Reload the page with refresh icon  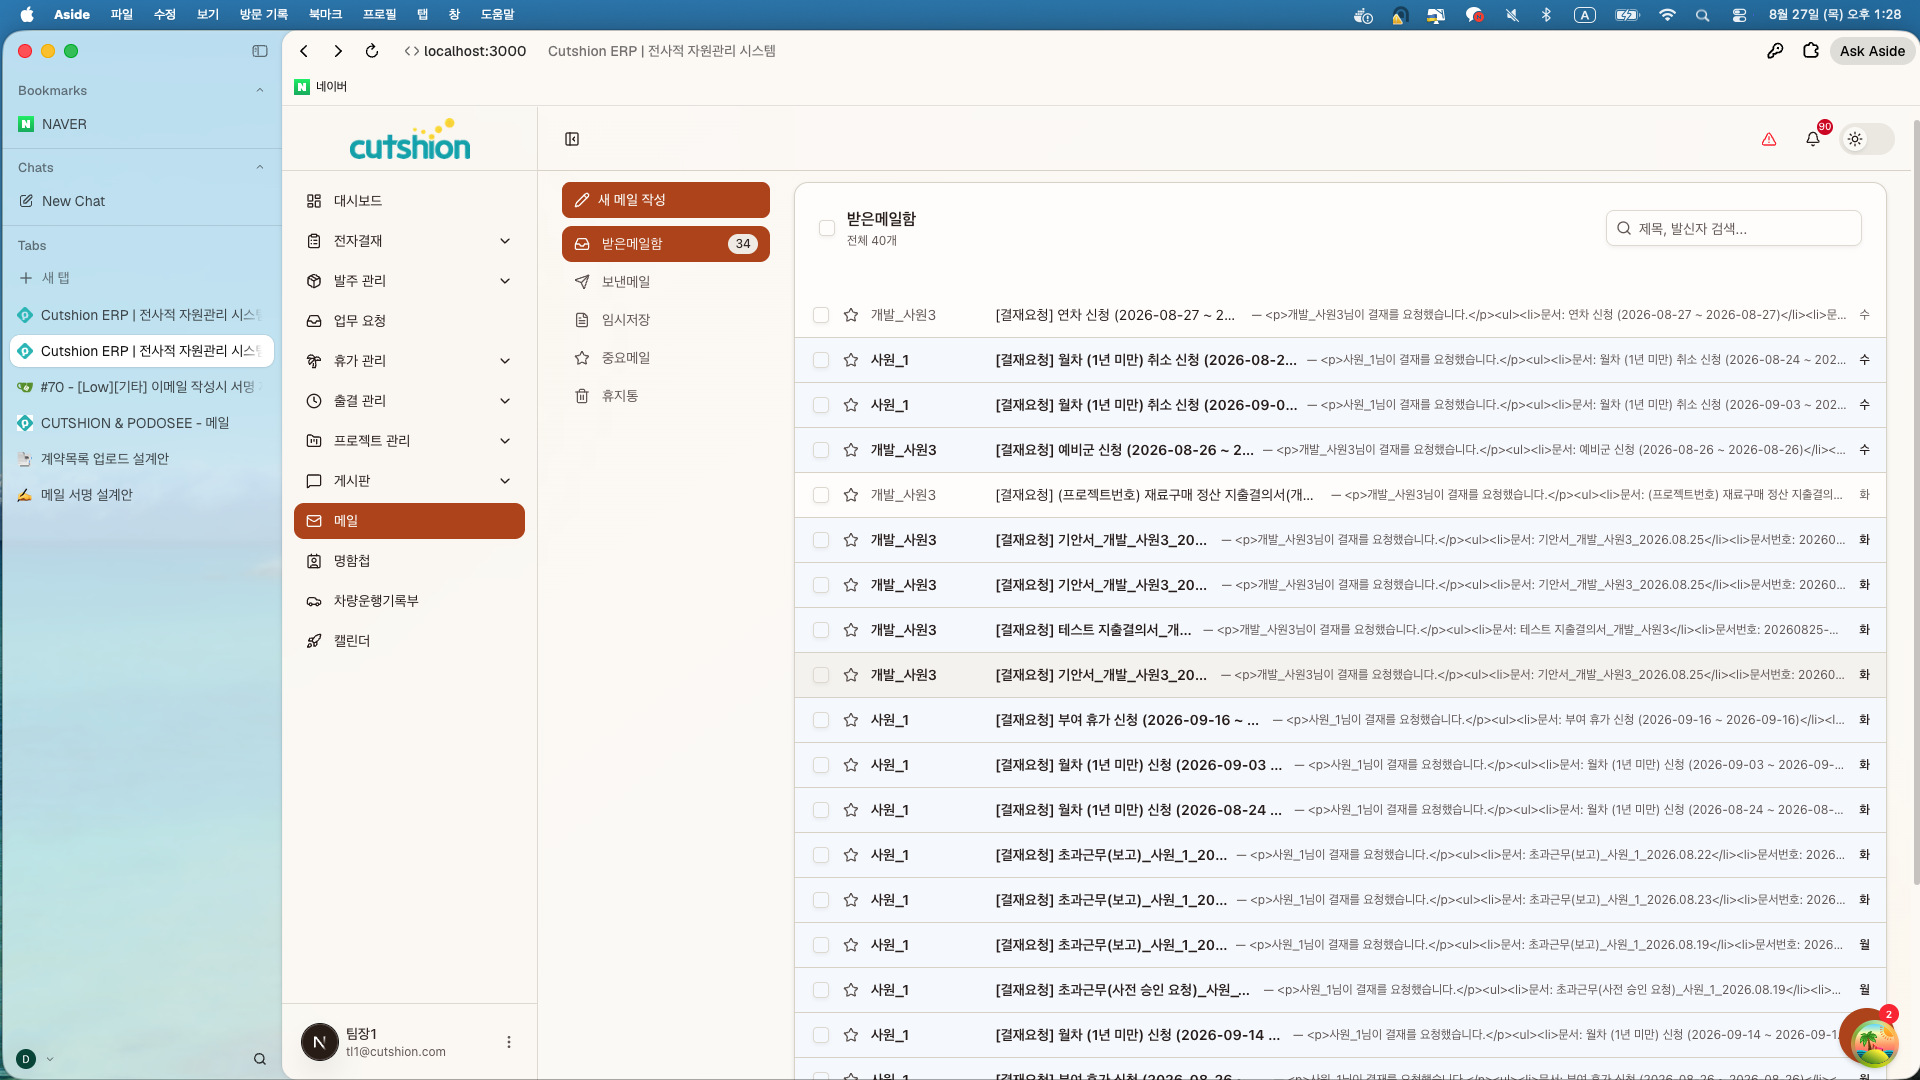point(372,51)
